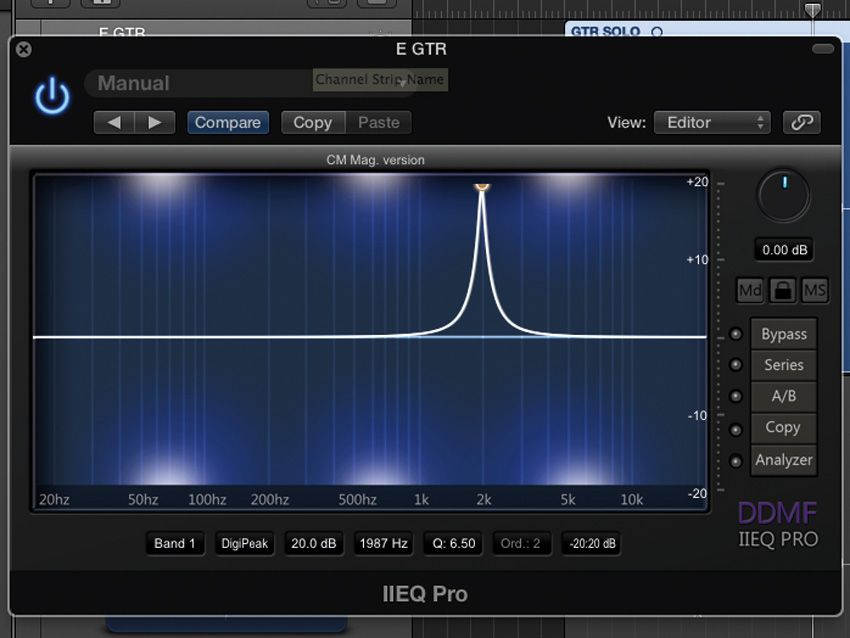Switch to the A/B comparison
Viewport: 850px width, 638px height.
pyautogui.click(x=783, y=396)
